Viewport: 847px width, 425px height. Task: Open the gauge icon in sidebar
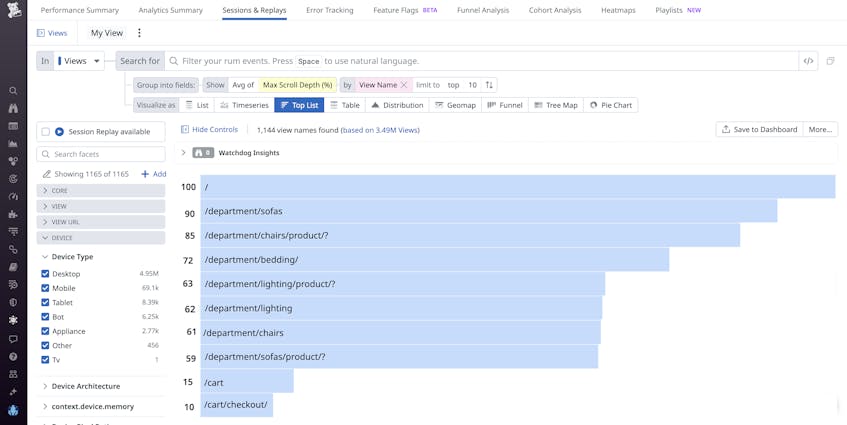13,197
